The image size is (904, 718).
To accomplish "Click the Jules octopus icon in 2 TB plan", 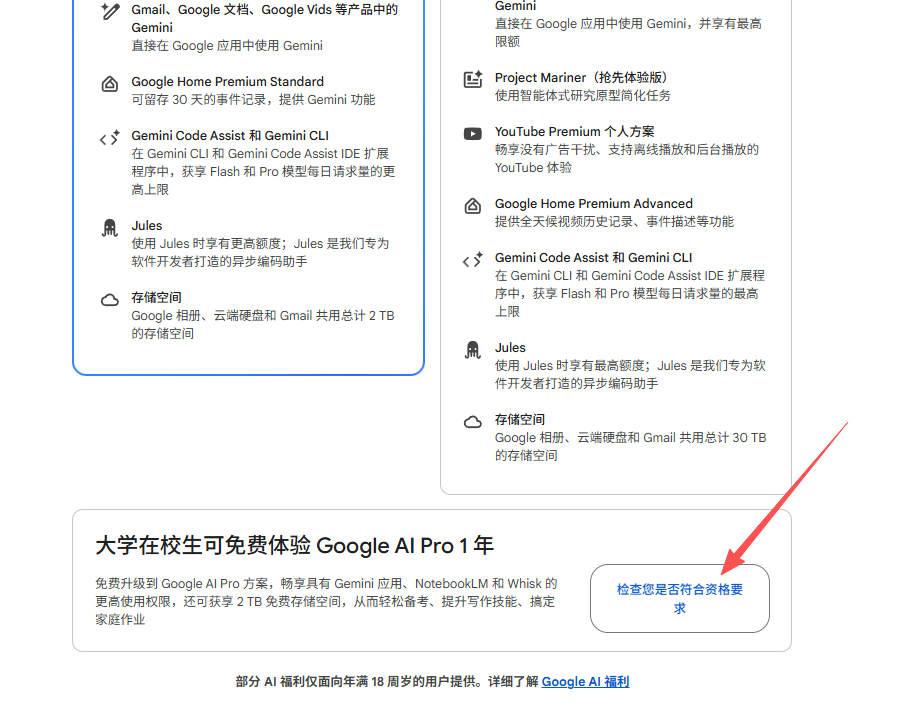I will [x=110, y=228].
